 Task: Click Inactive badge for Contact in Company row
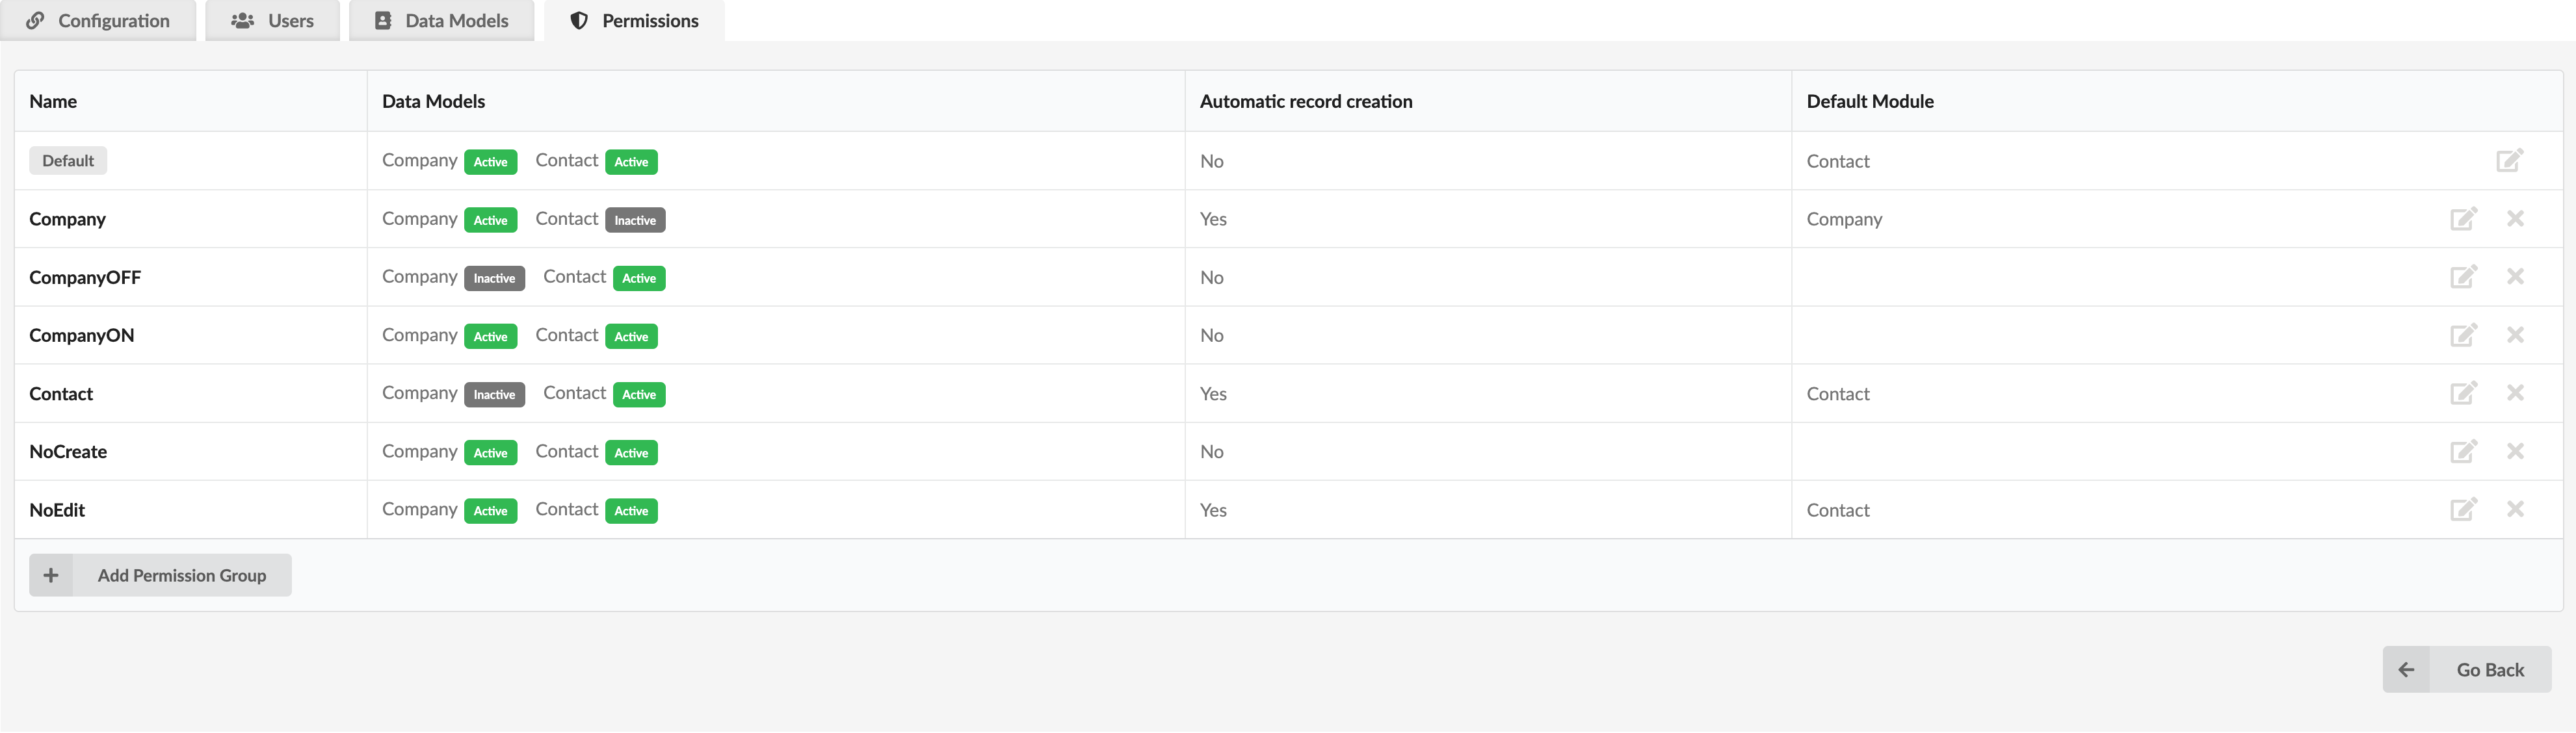[x=635, y=220]
